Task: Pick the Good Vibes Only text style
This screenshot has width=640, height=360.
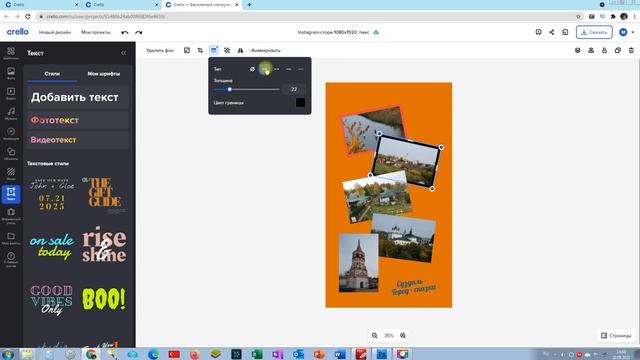Action: pyautogui.click(x=52, y=300)
